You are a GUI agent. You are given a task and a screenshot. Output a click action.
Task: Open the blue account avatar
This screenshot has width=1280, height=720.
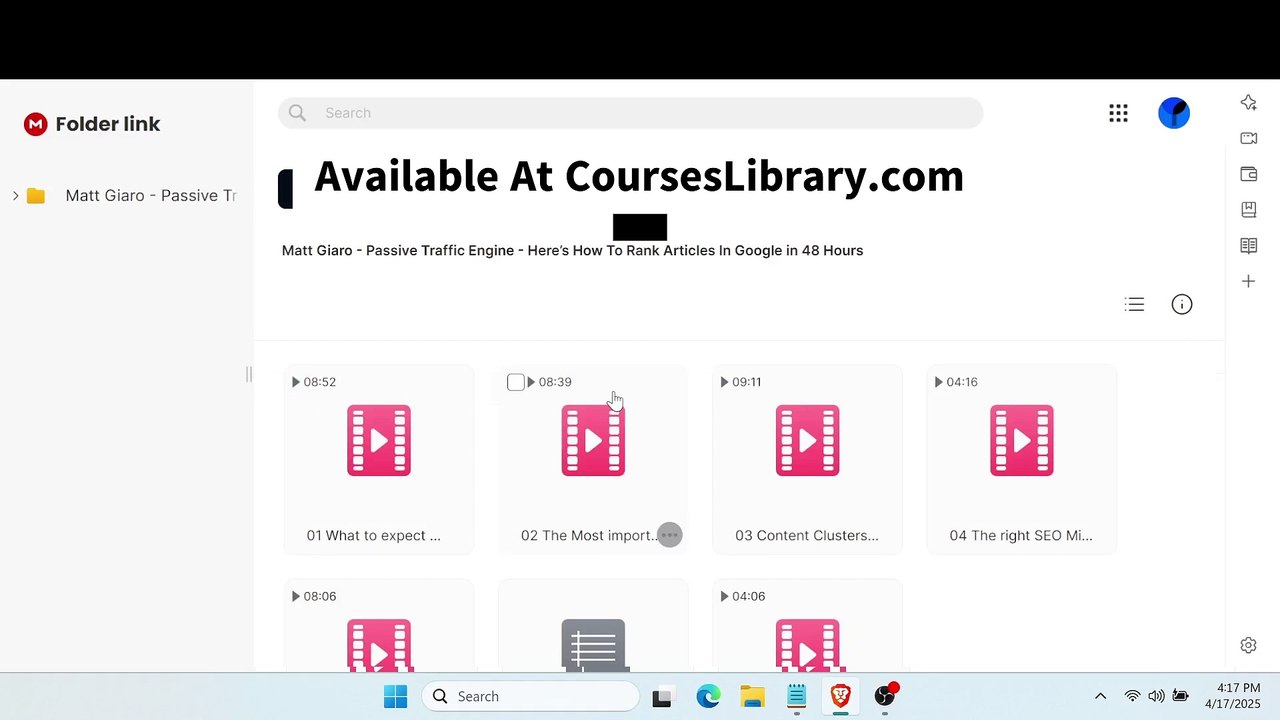tap(1174, 113)
